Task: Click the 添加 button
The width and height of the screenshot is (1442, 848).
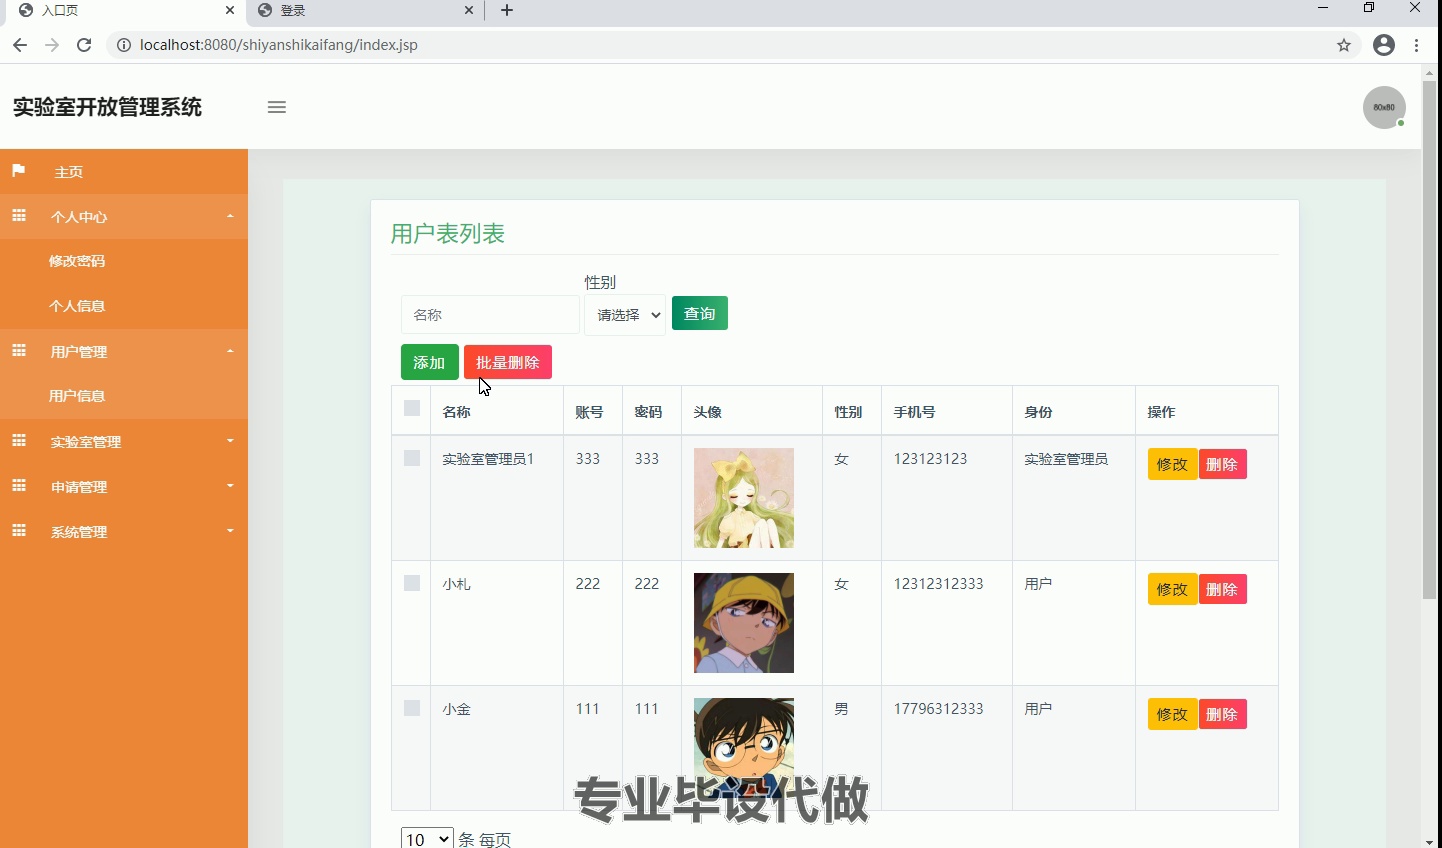Action: click(x=429, y=362)
